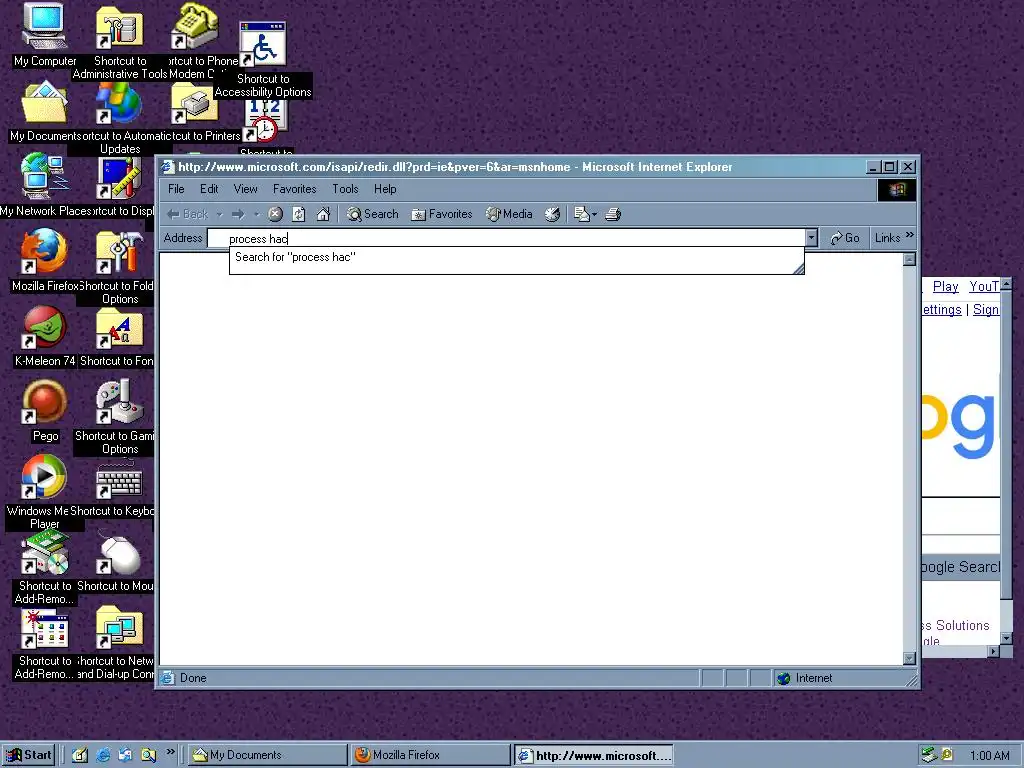This screenshot has height=768, width=1024.
Task: Switch to My Documents taskbar button
Action: [x=268, y=756]
